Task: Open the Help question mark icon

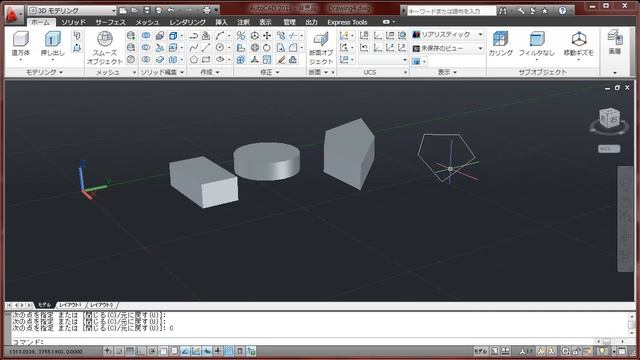Action: tap(562, 11)
